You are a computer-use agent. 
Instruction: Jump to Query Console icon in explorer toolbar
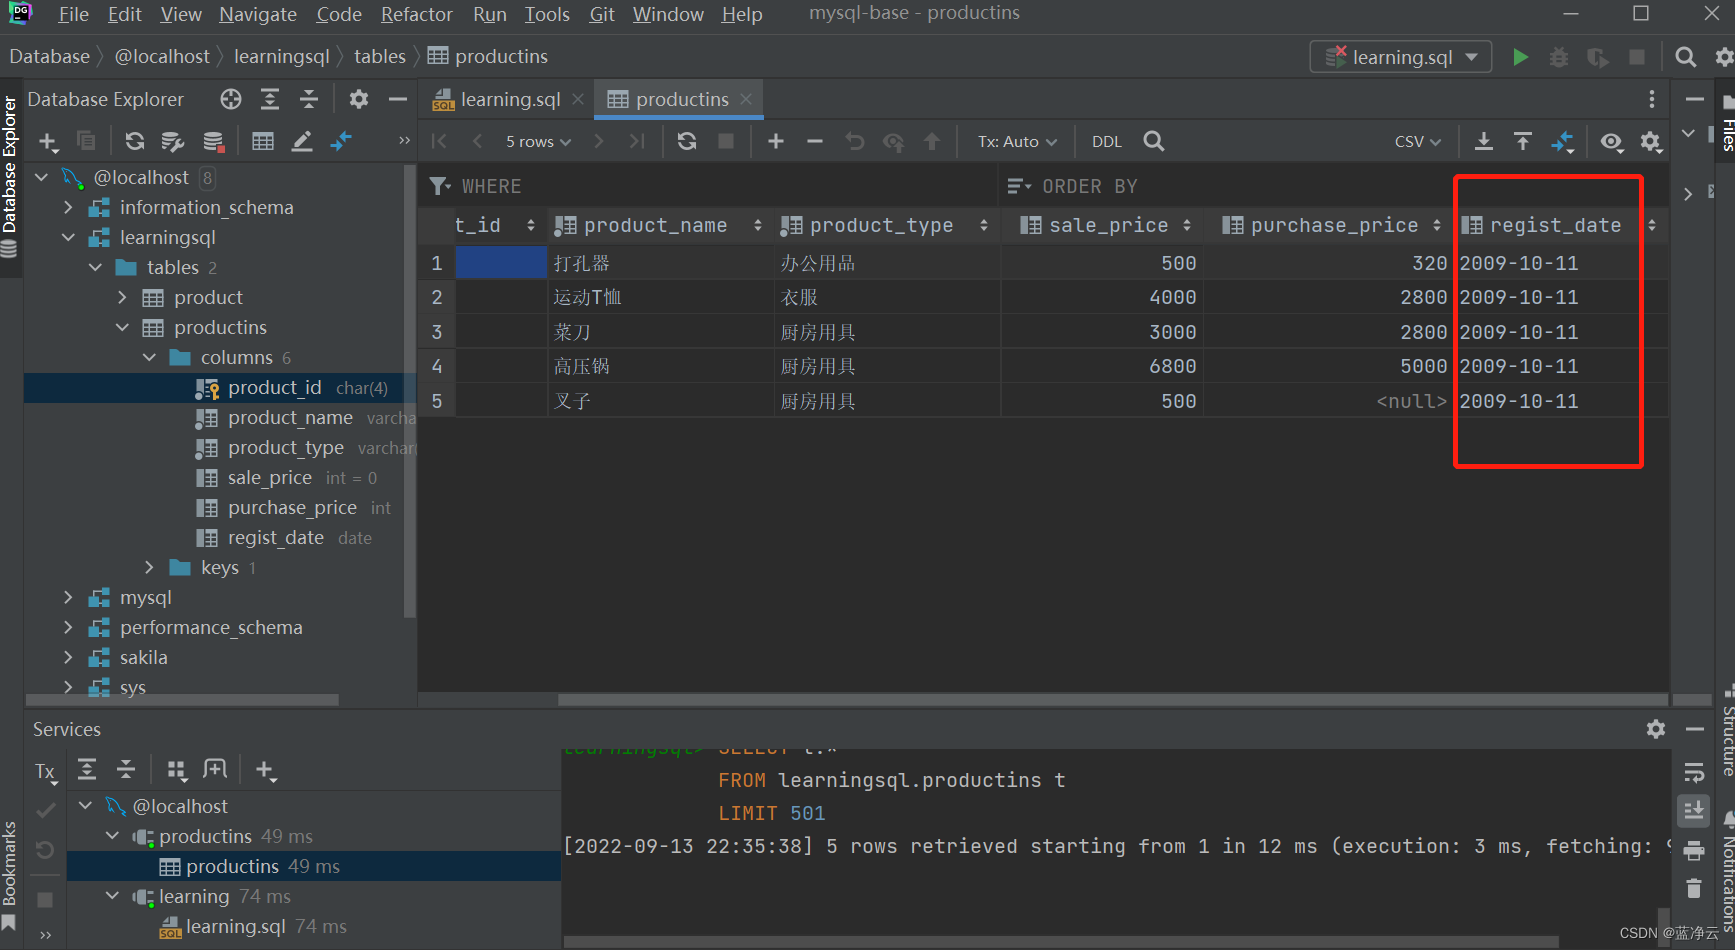point(341,141)
